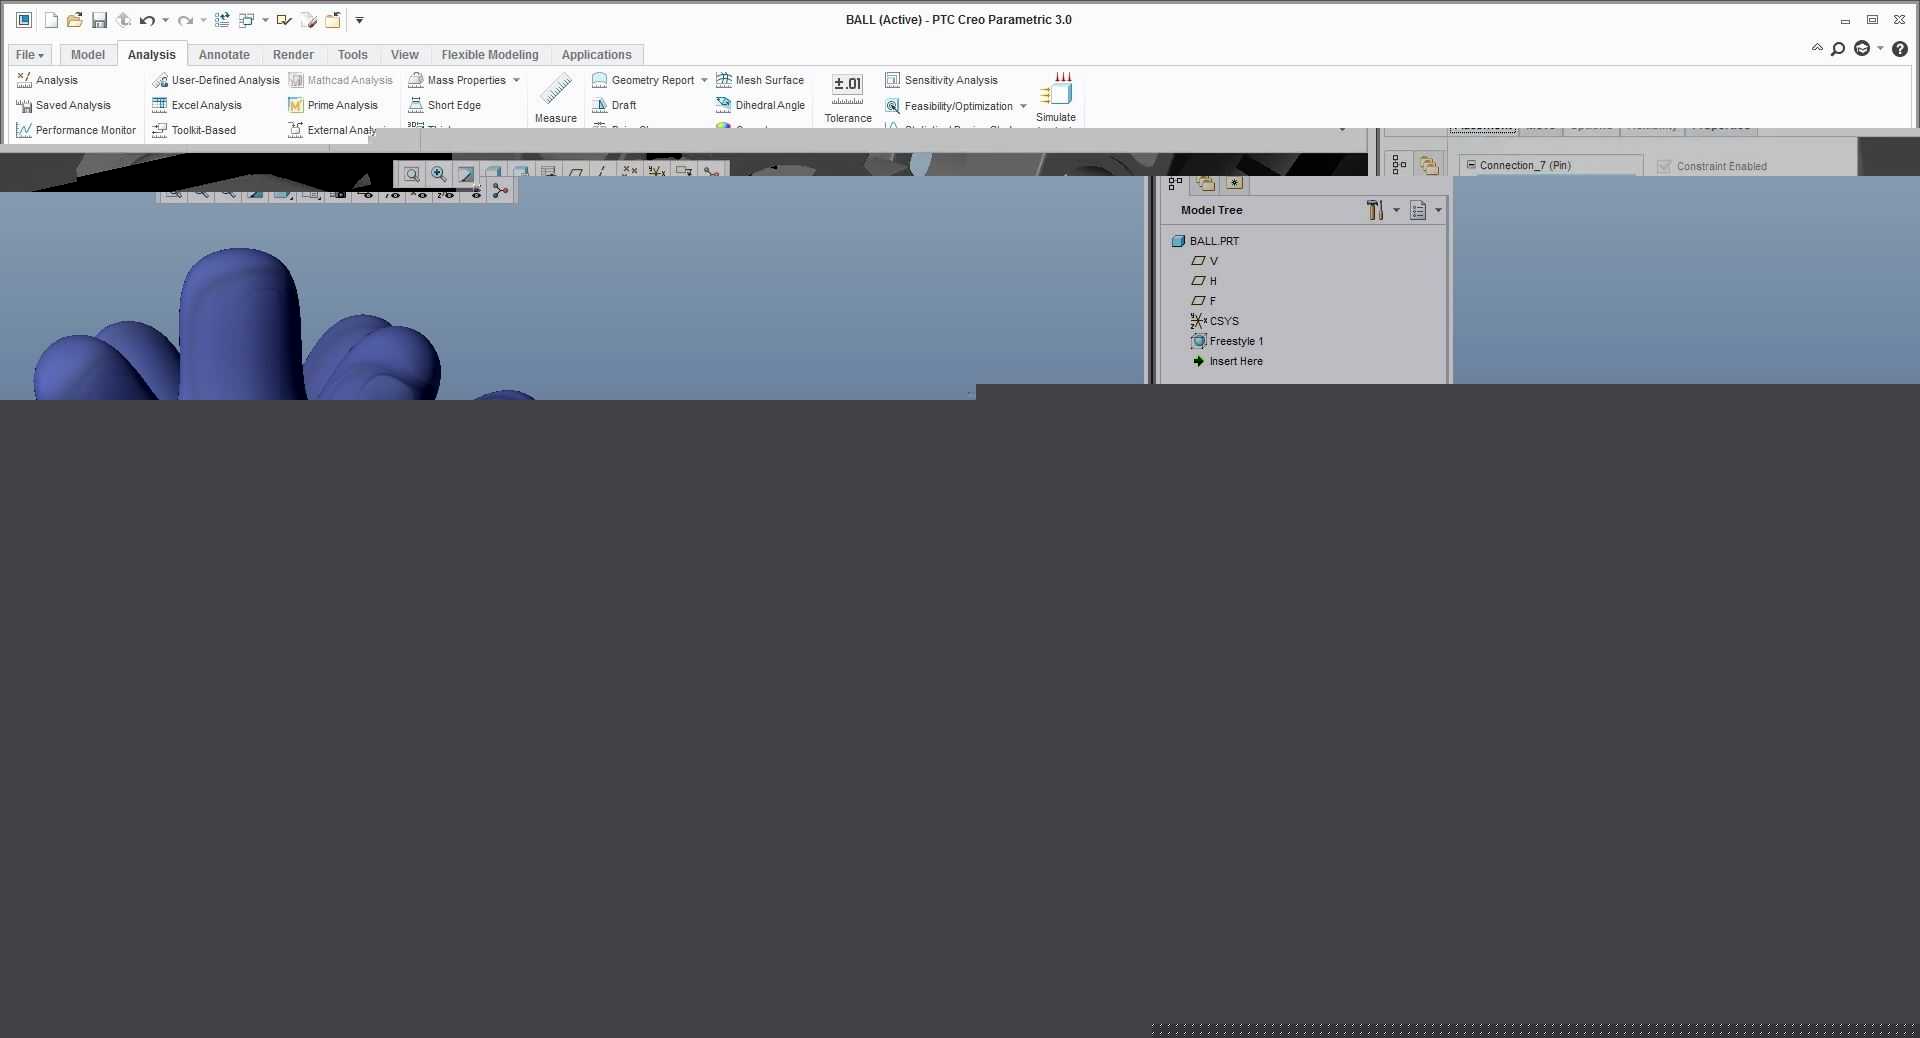Click the New file icon in quick access toolbar

click(51, 20)
